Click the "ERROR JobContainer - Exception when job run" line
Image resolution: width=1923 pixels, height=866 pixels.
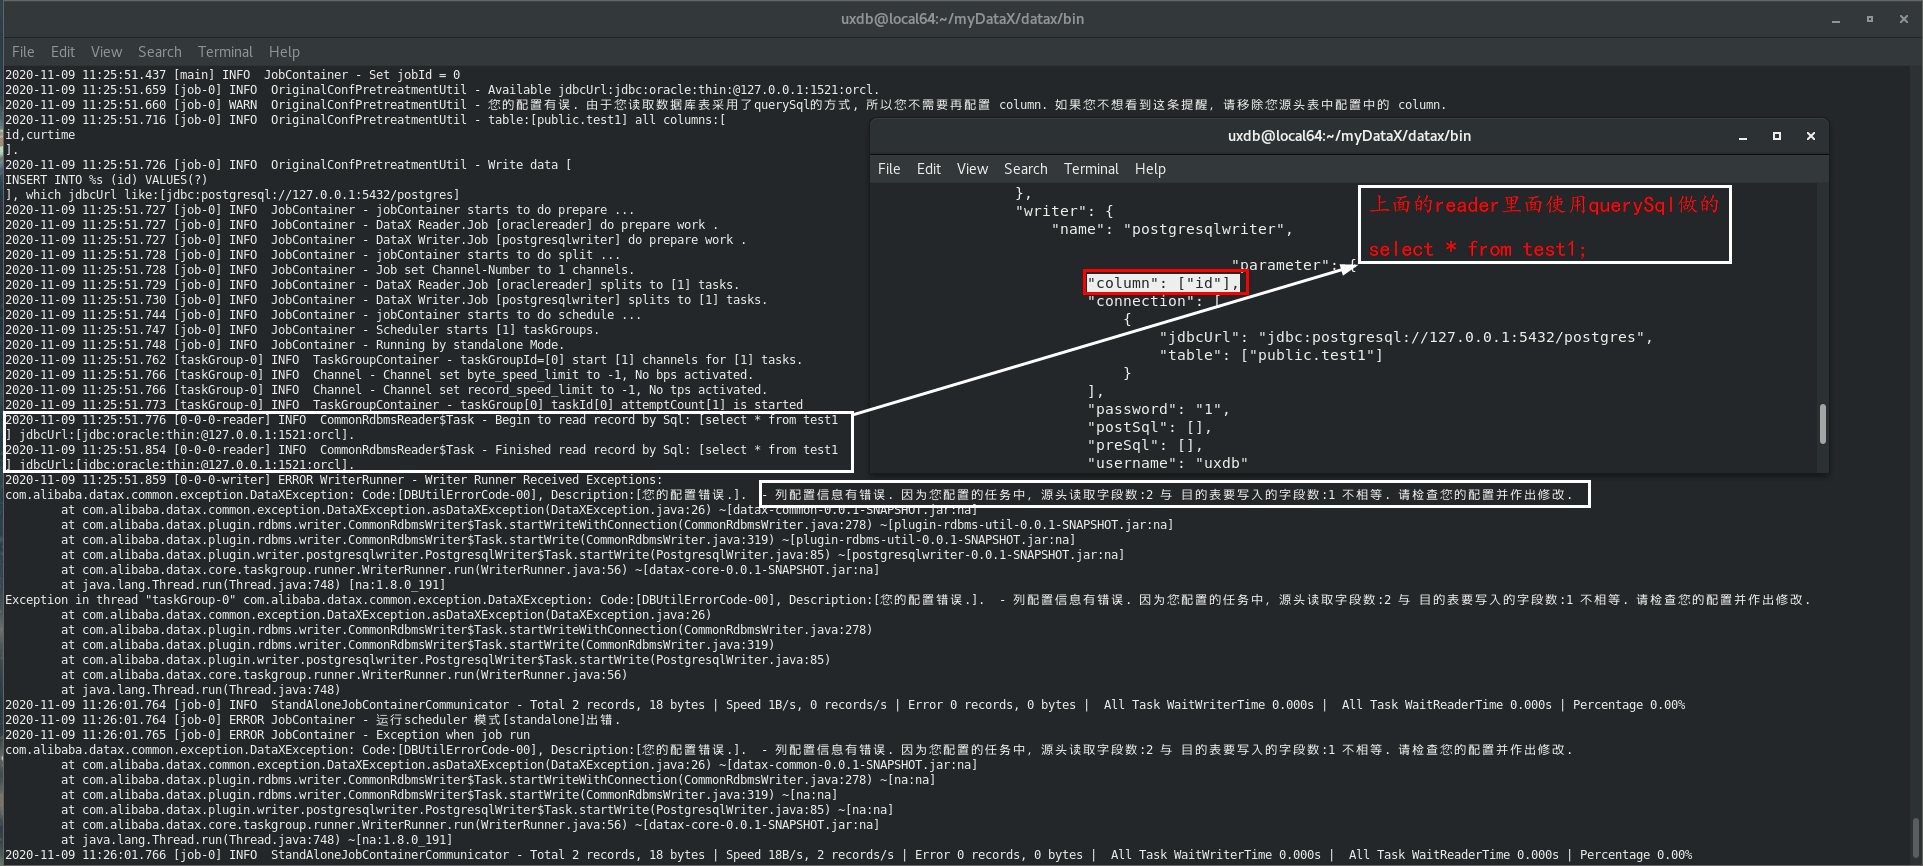[268, 735]
